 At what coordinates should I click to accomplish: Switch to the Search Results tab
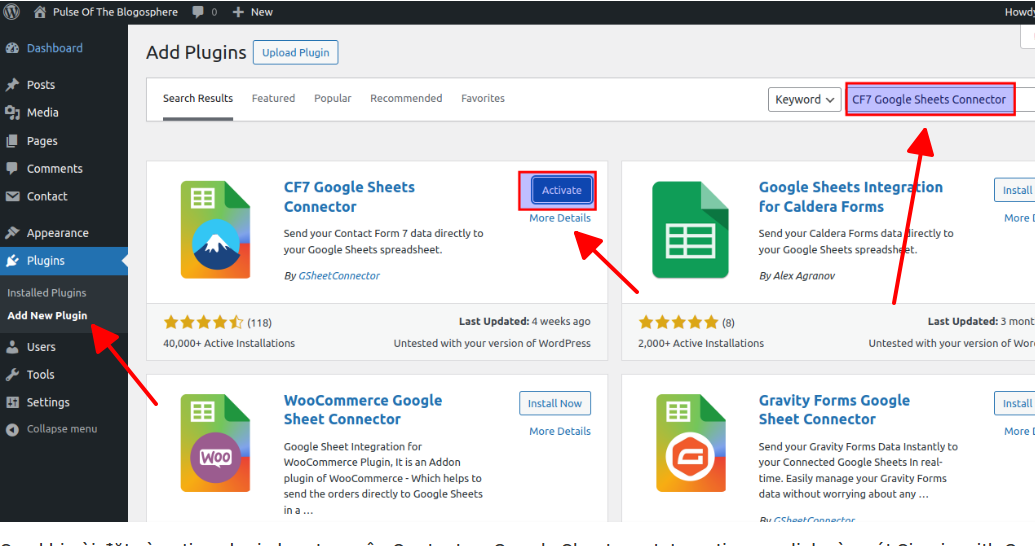(x=198, y=98)
